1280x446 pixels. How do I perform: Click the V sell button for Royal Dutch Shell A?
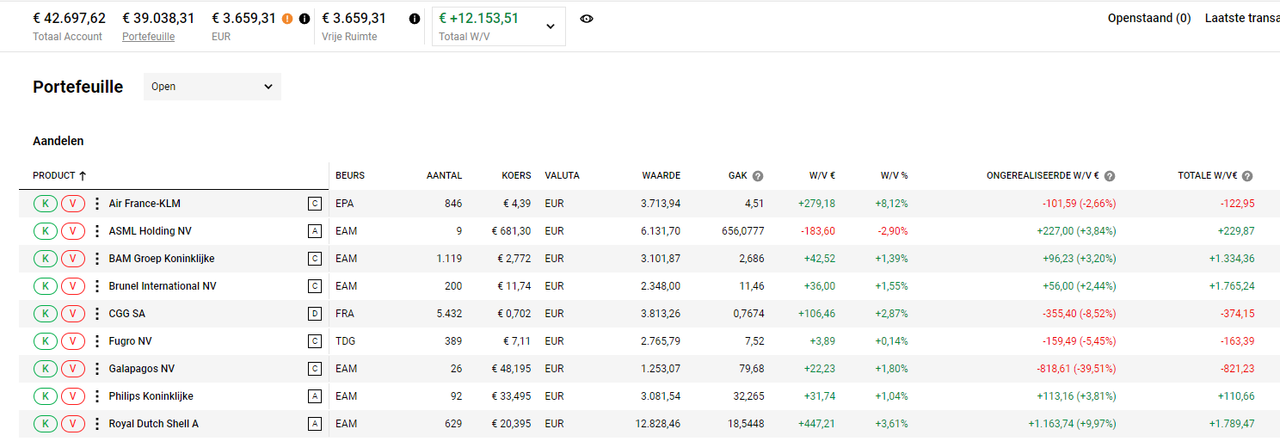click(74, 424)
